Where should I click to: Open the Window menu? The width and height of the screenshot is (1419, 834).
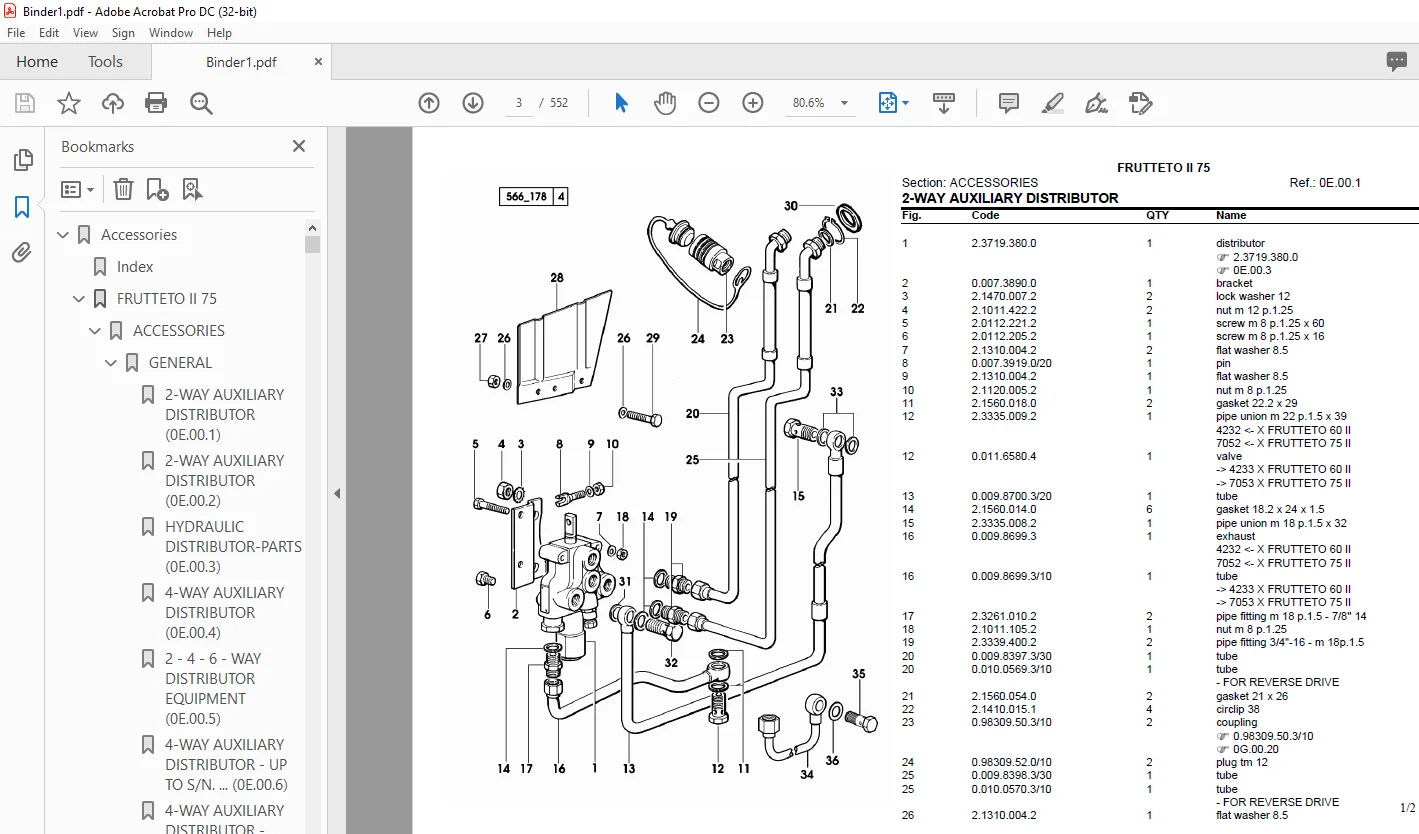[x=171, y=33]
